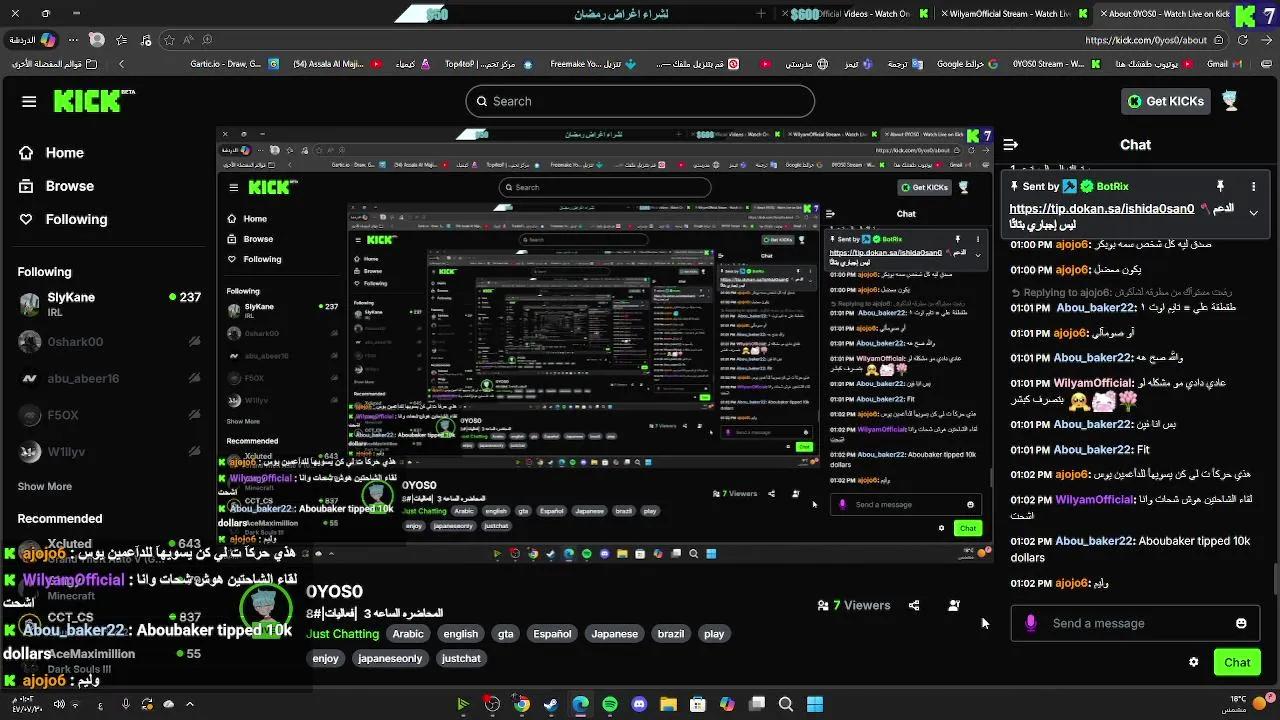Open File Explorer from the taskbar
Image resolution: width=1280 pixels, height=720 pixels.
(x=669, y=704)
